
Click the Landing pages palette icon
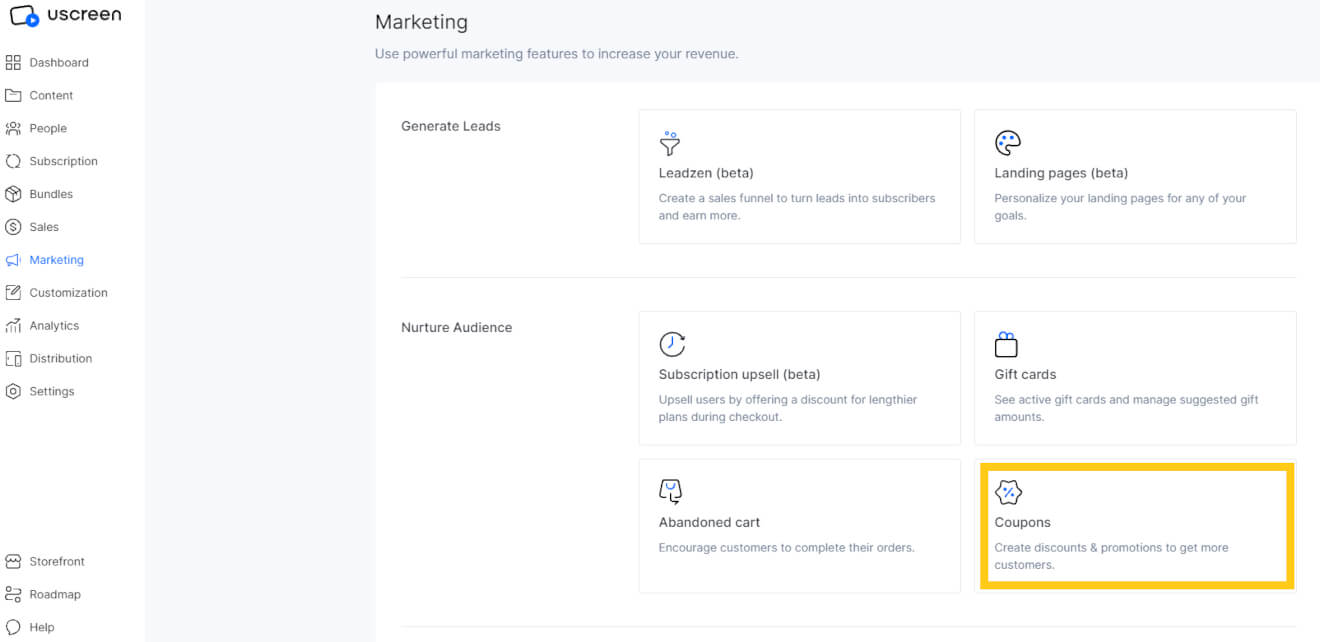pyautogui.click(x=1008, y=143)
